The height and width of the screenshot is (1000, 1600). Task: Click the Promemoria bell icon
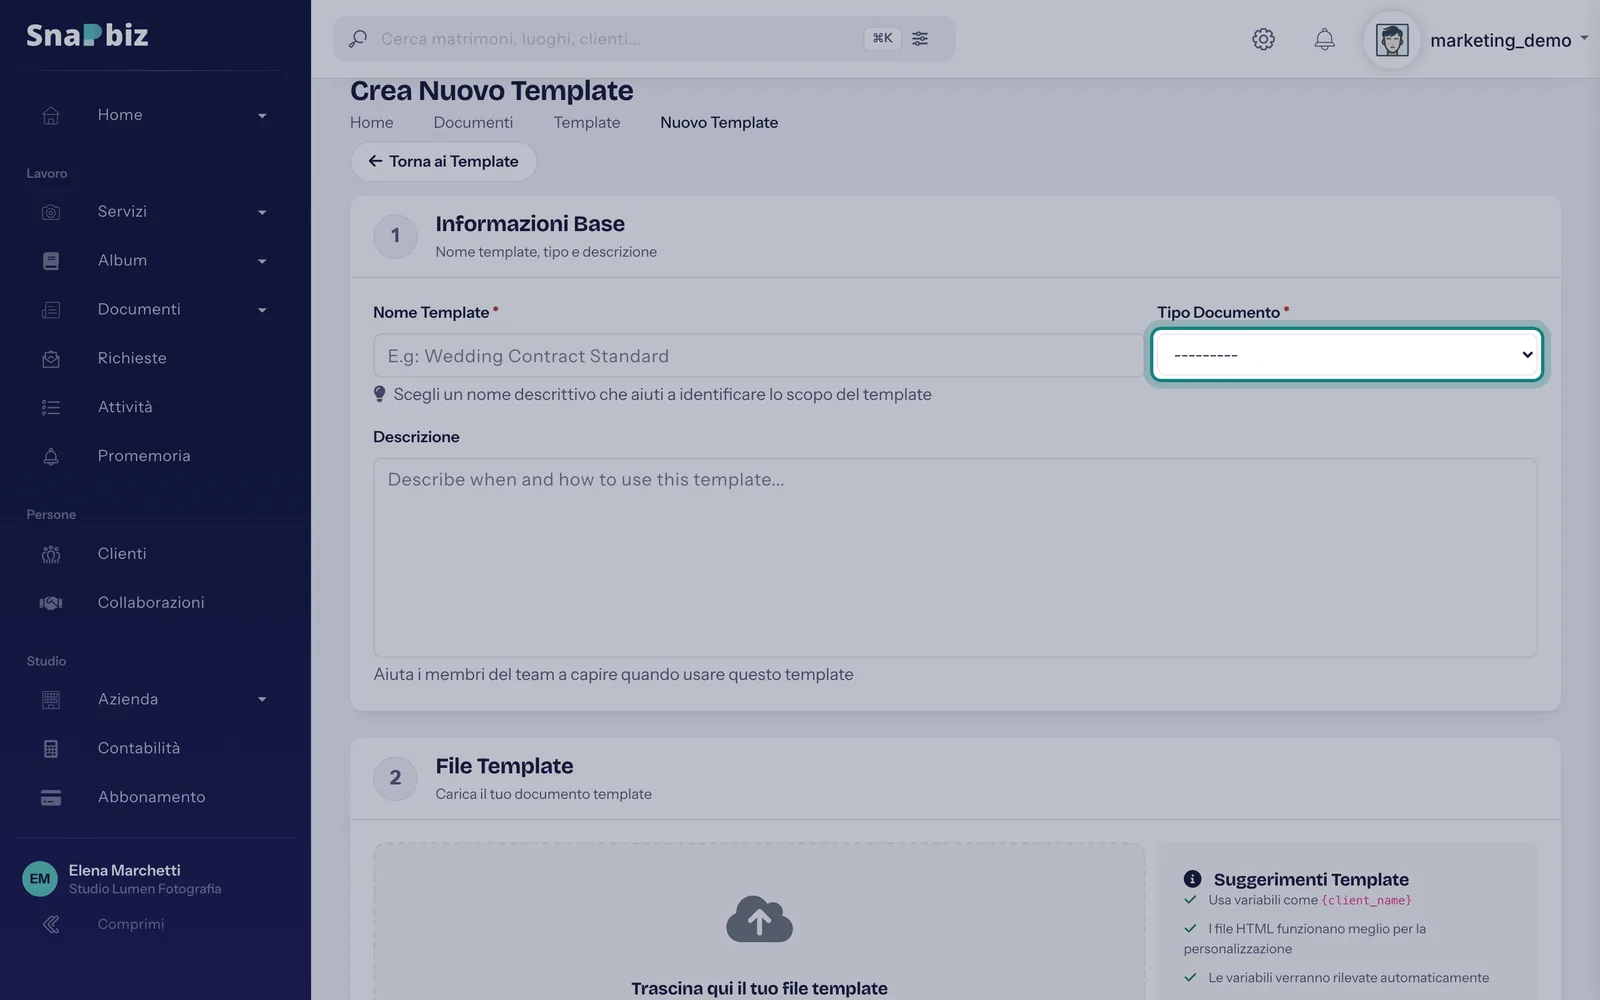click(51, 456)
